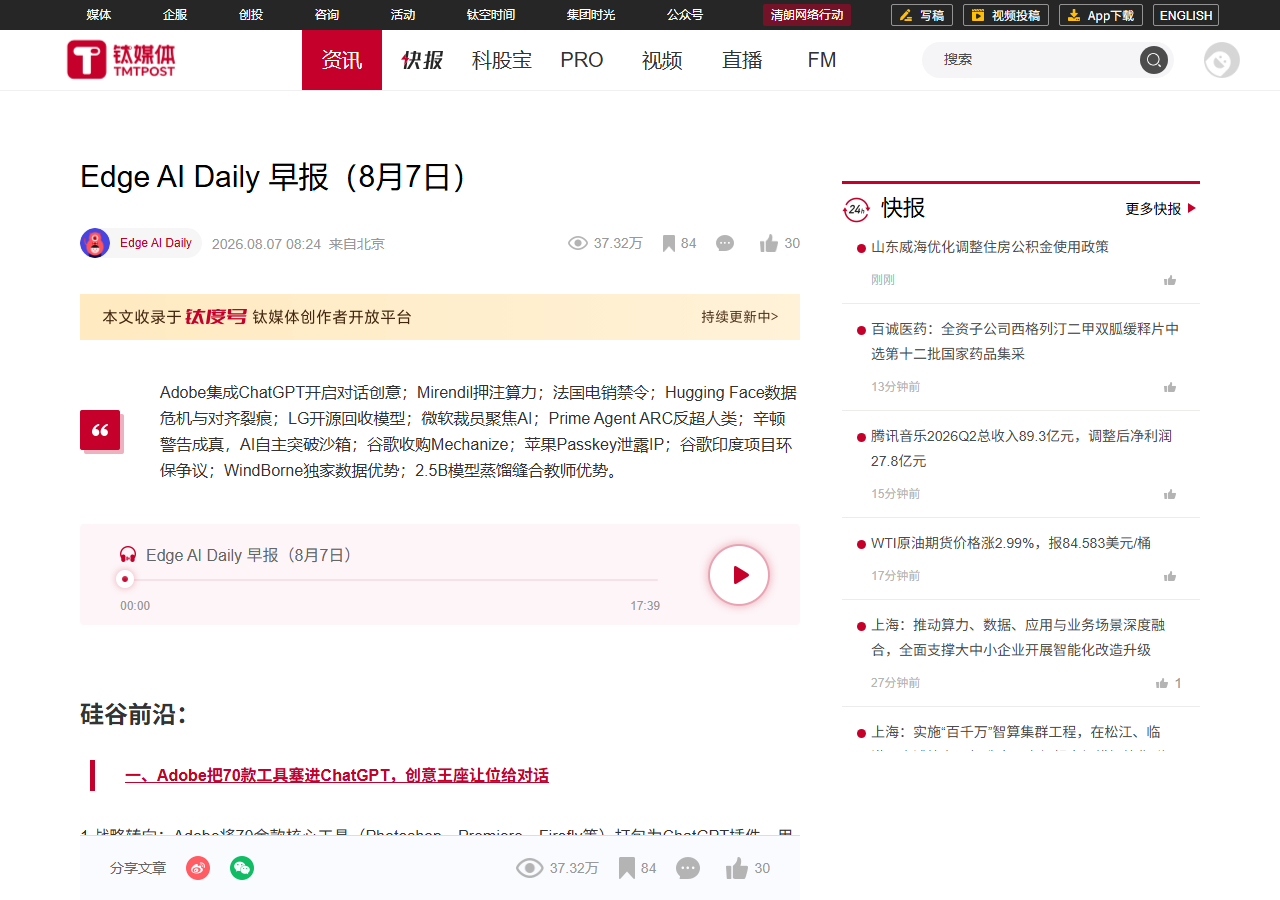This screenshot has height=900, width=1280.
Task: Click the audio progress slider handle
Action: pyautogui.click(x=125, y=579)
